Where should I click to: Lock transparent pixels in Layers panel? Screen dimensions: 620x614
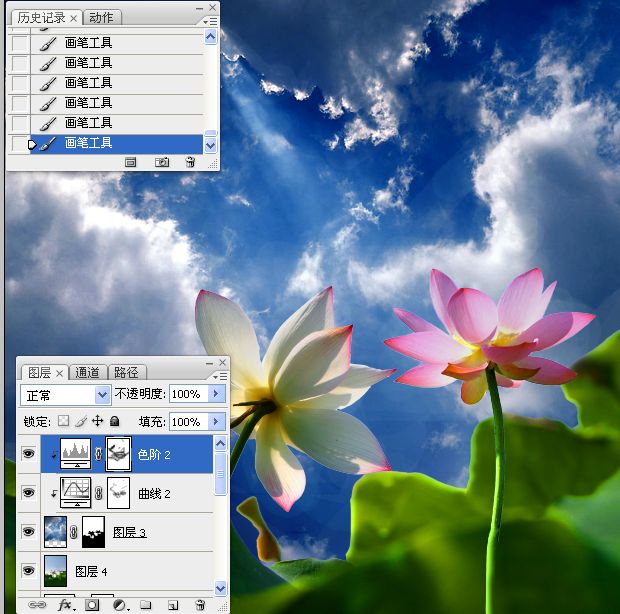[63, 421]
